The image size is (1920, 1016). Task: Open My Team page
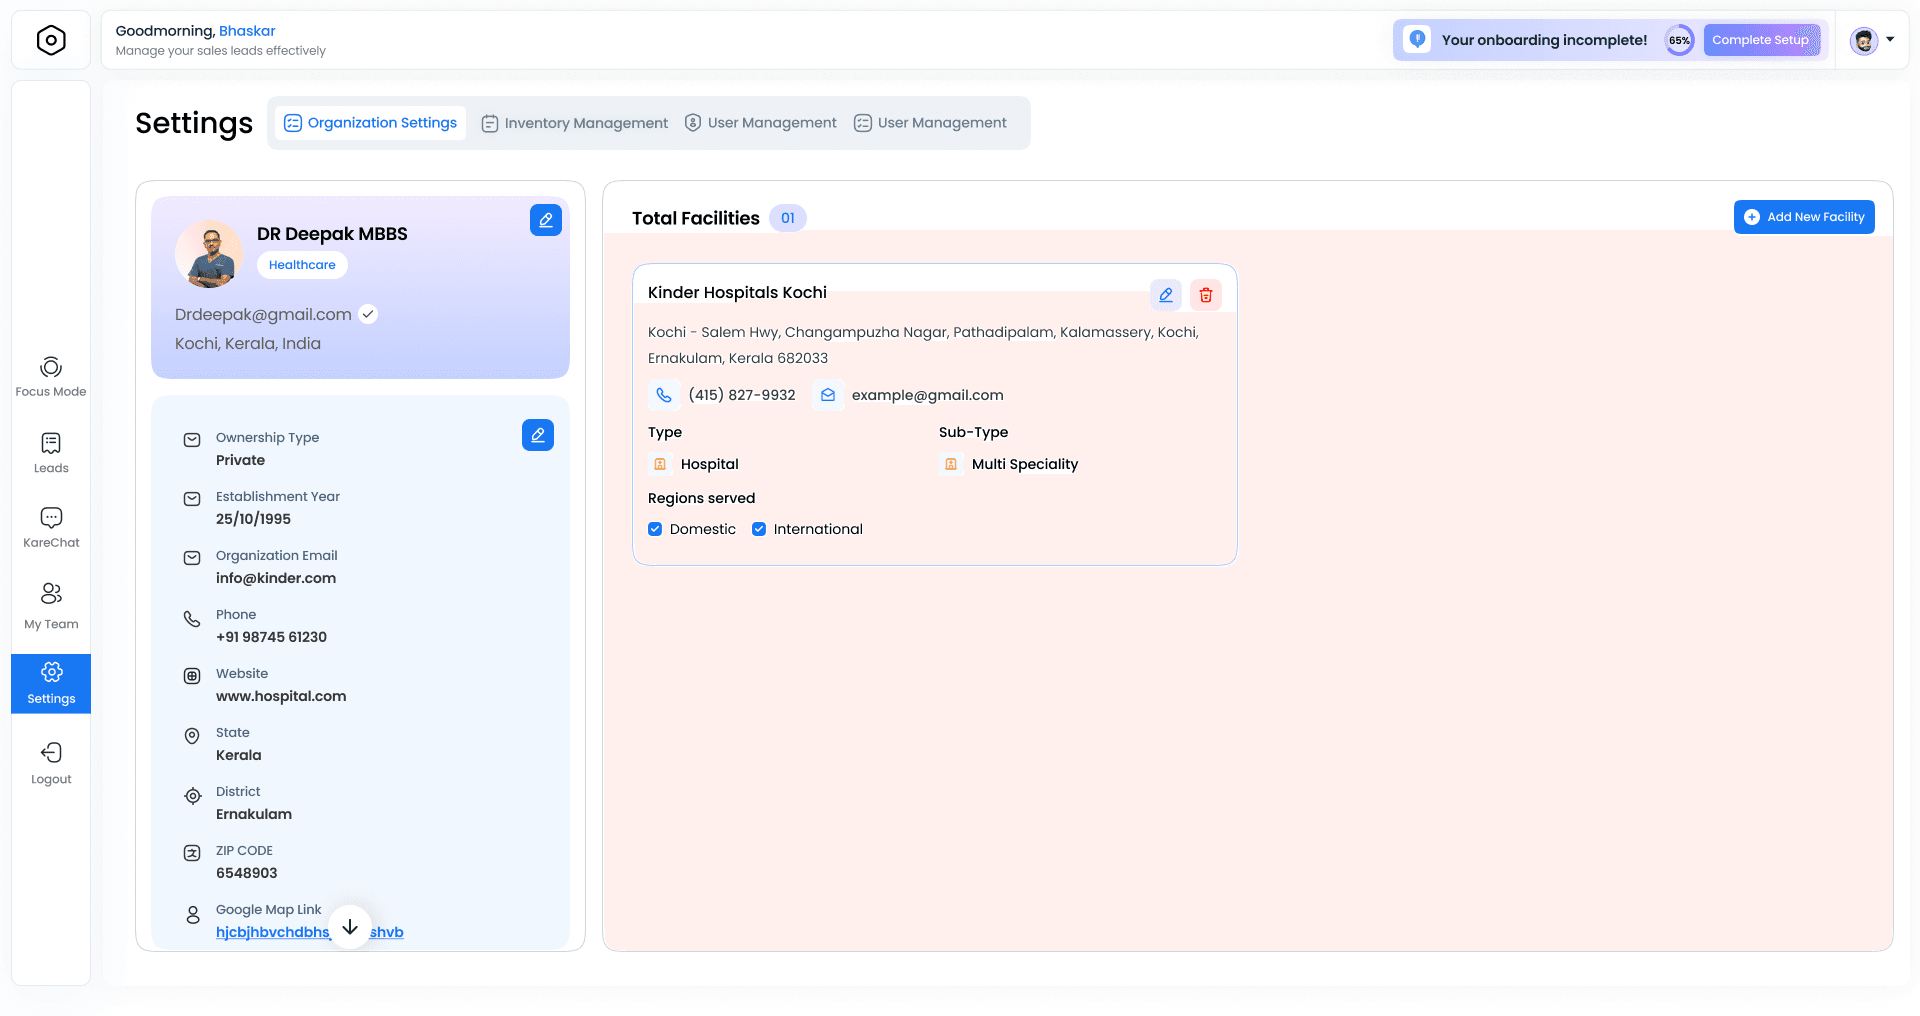pos(51,606)
